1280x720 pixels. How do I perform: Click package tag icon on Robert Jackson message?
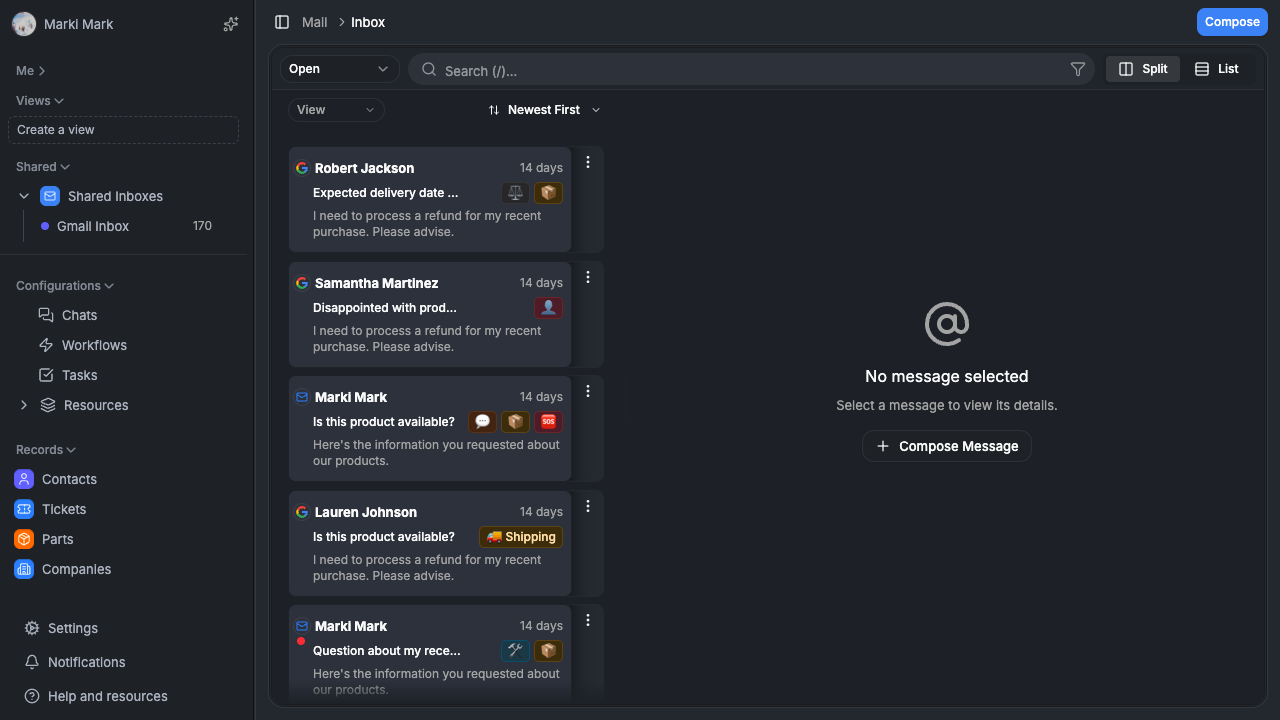[548, 193]
